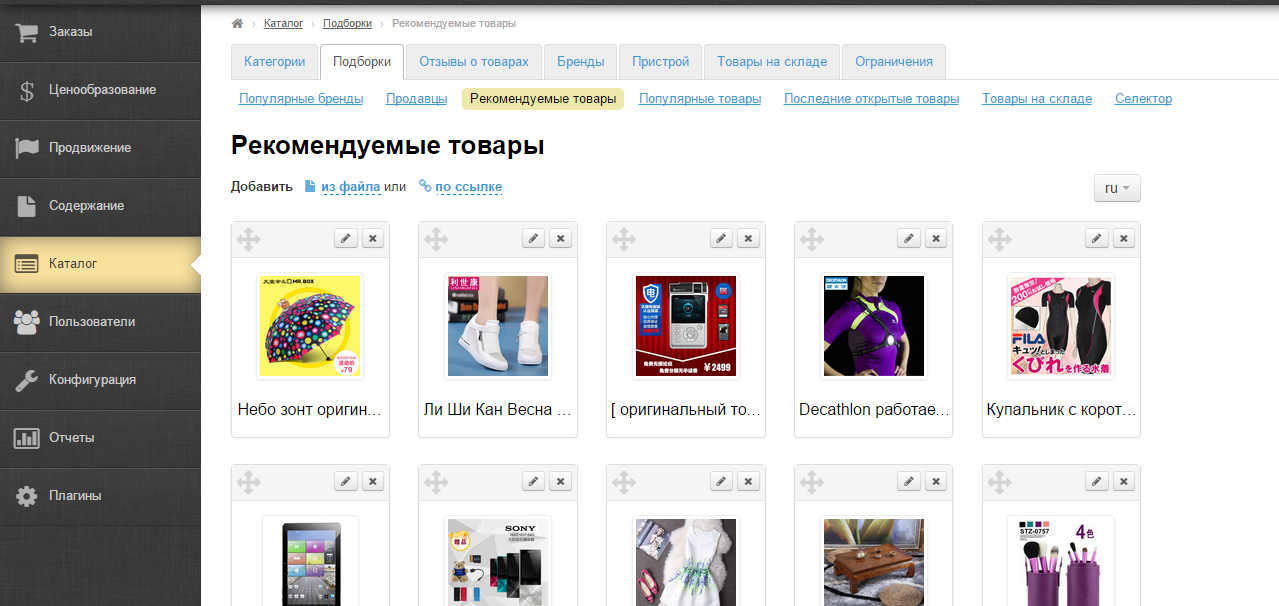The image size is (1279, 606).
Task: Click move handle on Decathlon card
Action: click(x=812, y=239)
